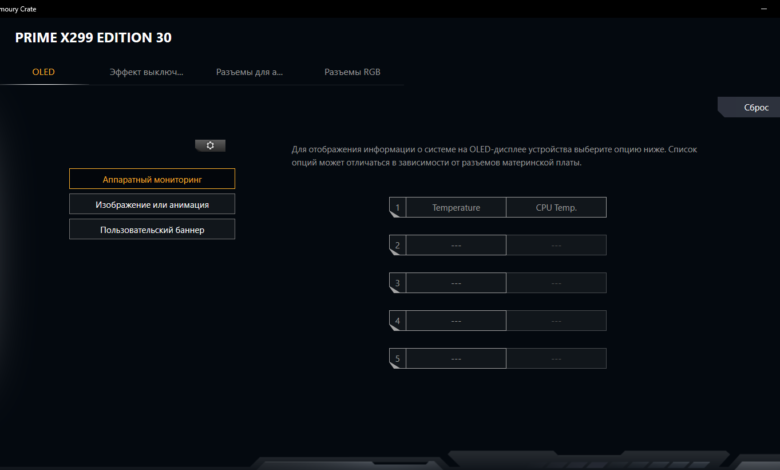Open the second dropdown in row 3
Screen dimensions: 780x470
coord(556,283)
